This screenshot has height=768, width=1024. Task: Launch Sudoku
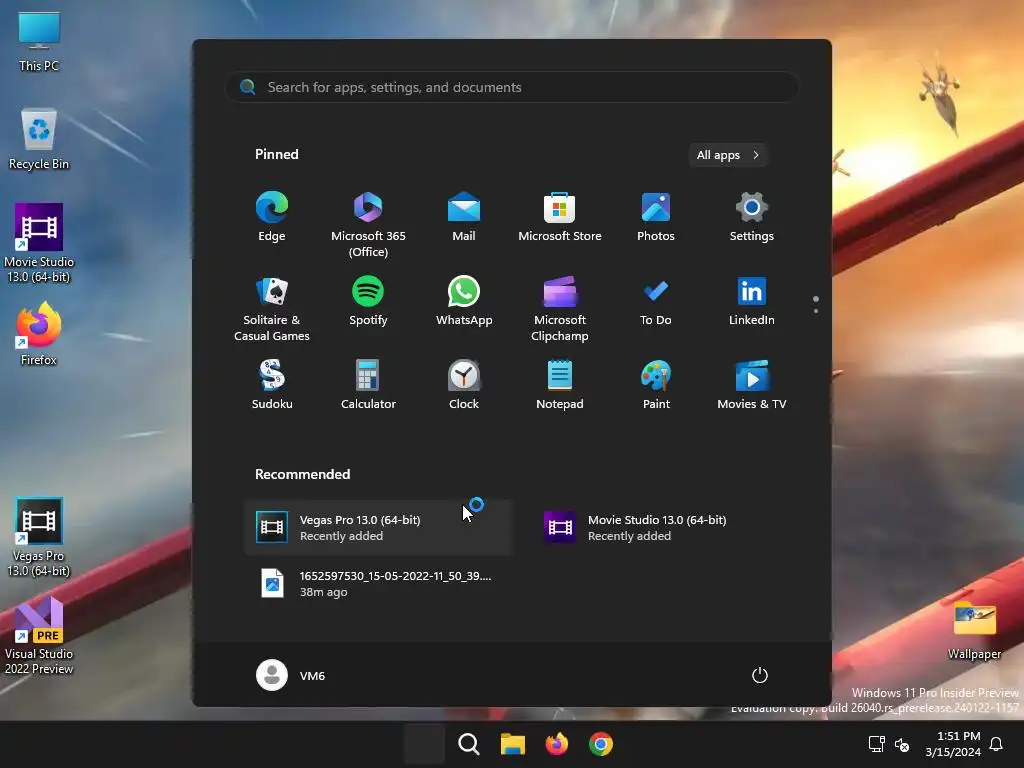(272, 385)
